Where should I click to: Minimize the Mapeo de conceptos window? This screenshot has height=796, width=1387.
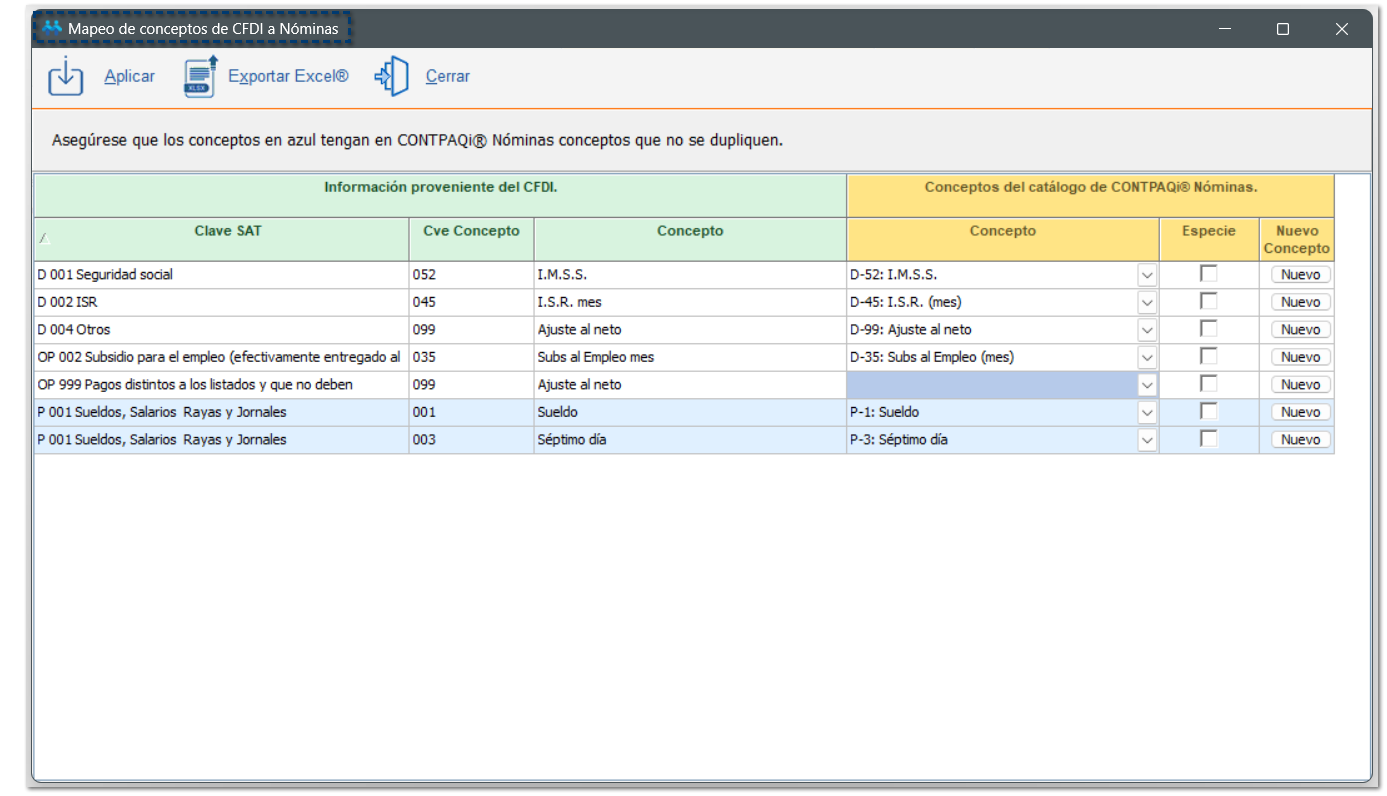[1224, 29]
